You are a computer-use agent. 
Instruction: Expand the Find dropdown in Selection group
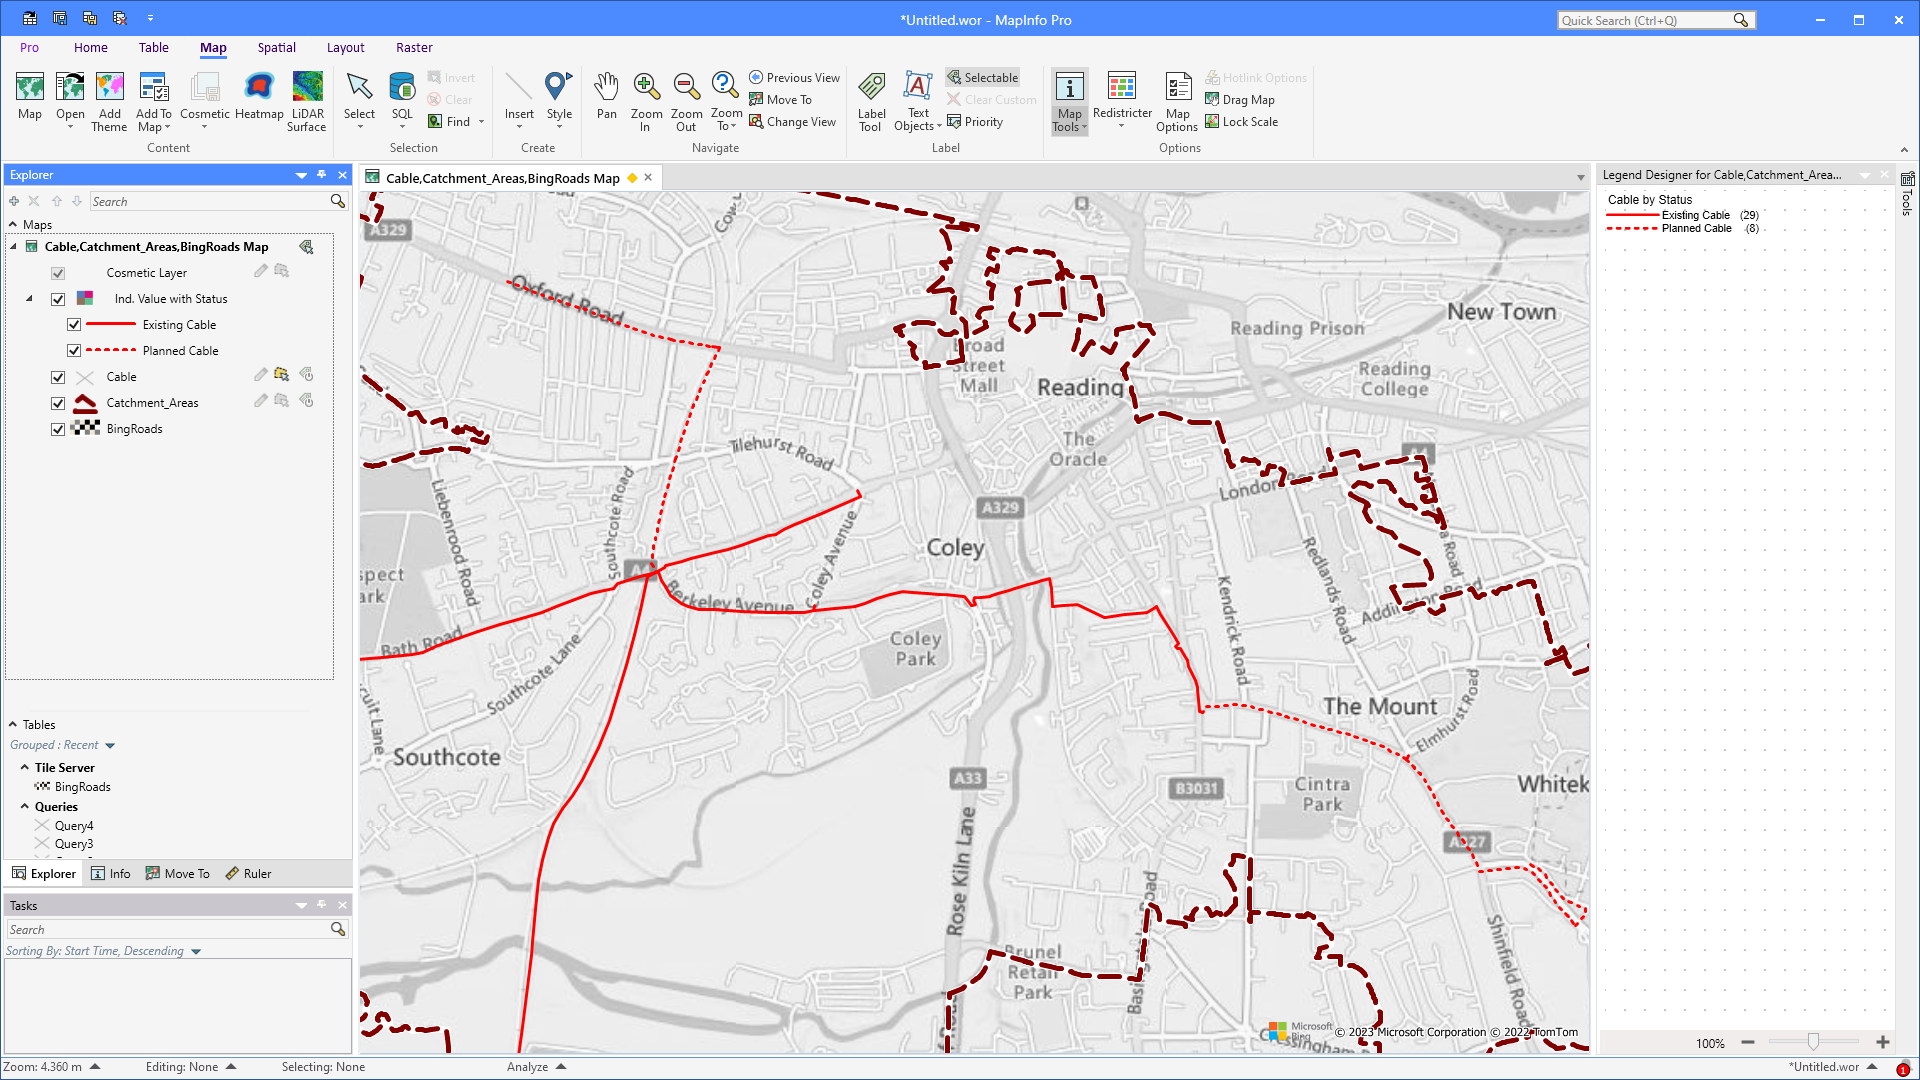click(479, 121)
